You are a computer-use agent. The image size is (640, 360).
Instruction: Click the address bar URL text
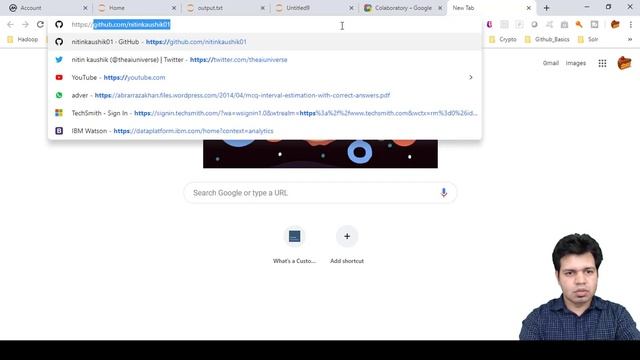coord(121,24)
